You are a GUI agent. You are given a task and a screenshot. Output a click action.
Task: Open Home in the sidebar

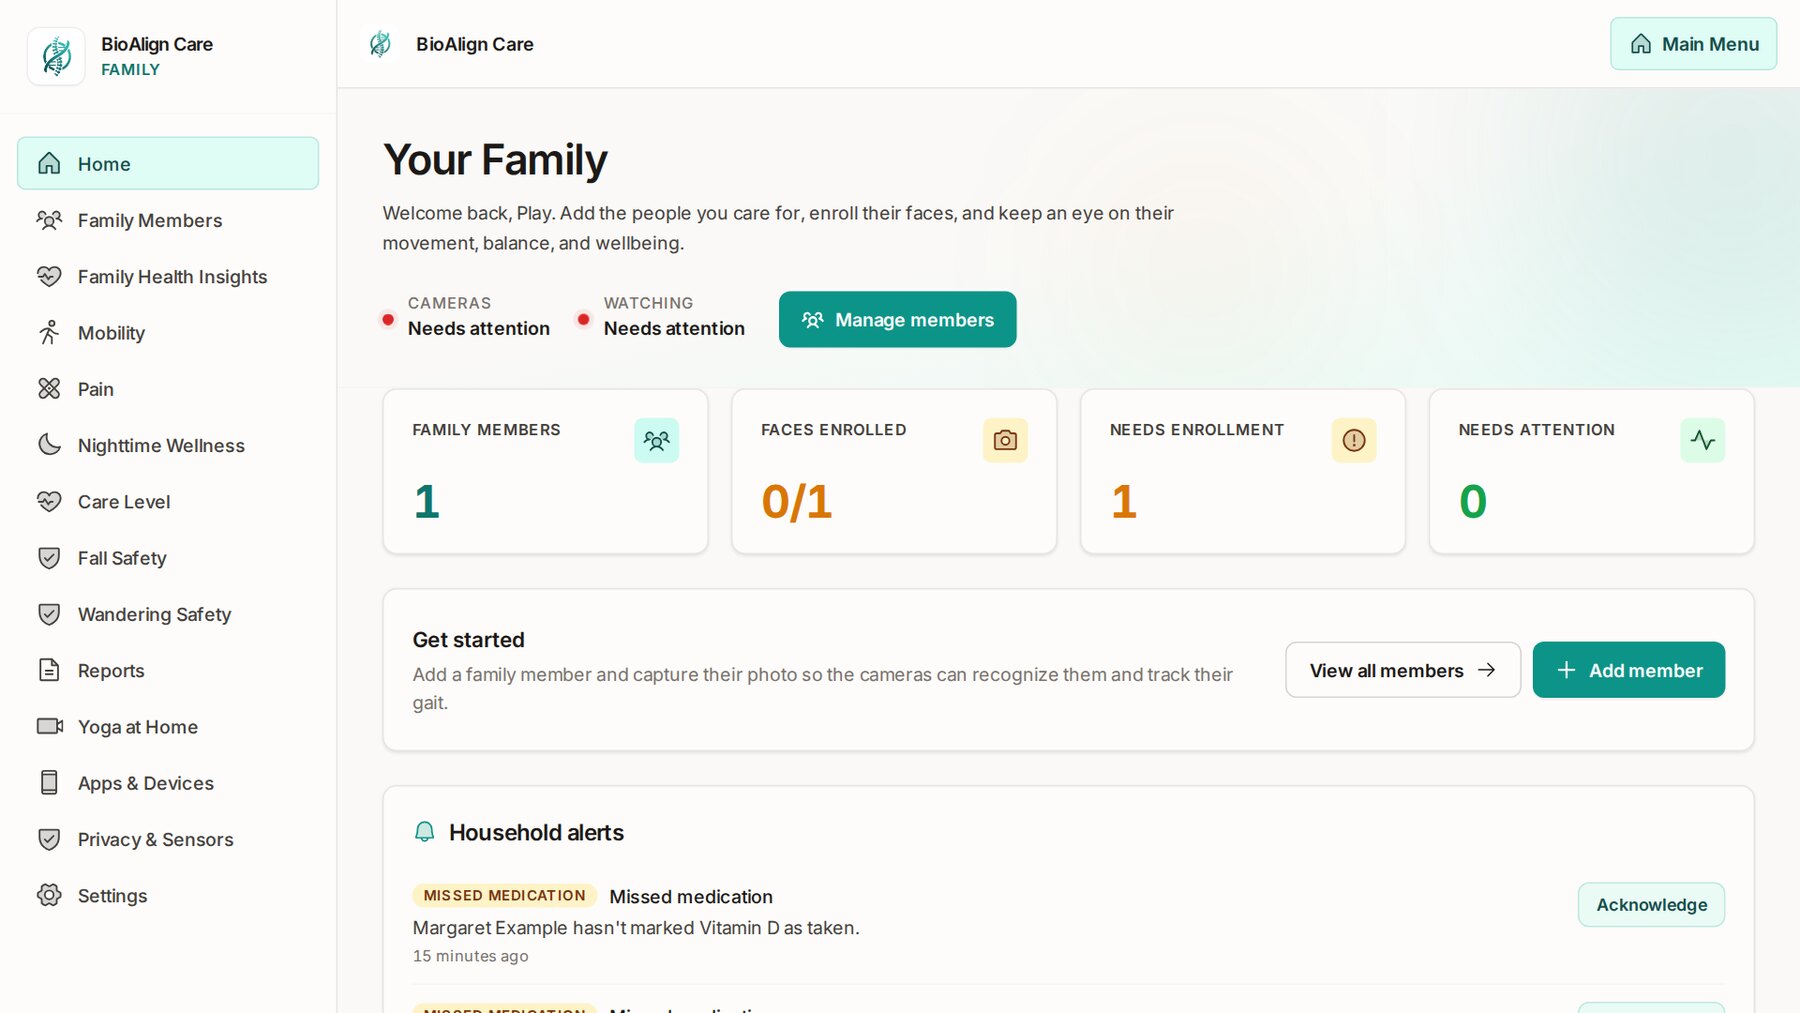coord(168,163)
